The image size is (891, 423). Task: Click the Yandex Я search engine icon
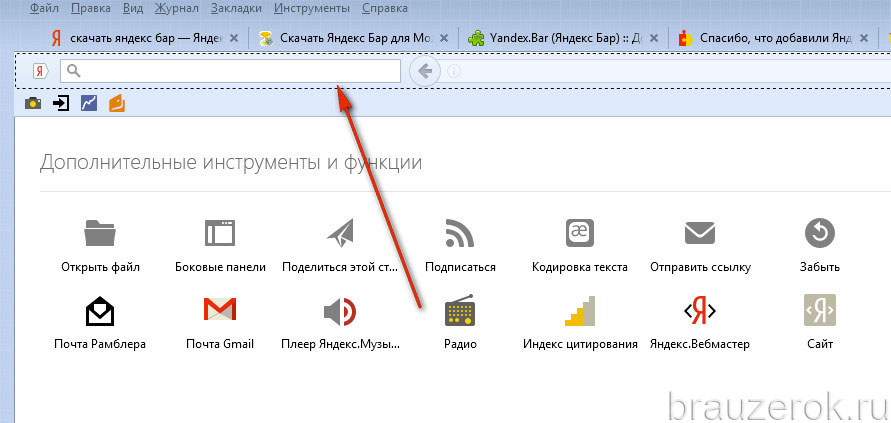click(x=41, y=70)
